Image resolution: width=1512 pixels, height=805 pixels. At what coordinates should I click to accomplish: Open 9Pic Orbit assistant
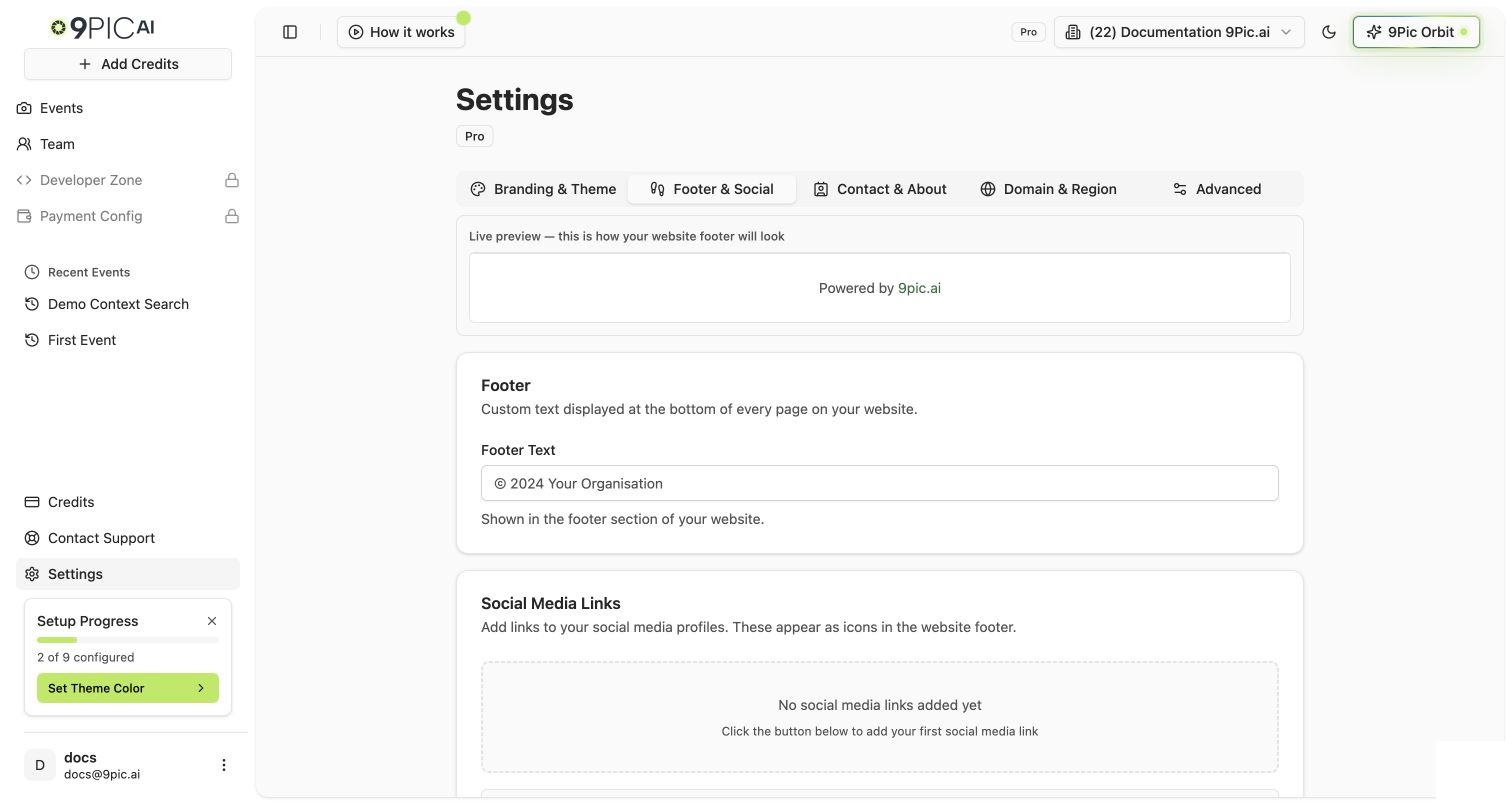[x=1416, y=32]
